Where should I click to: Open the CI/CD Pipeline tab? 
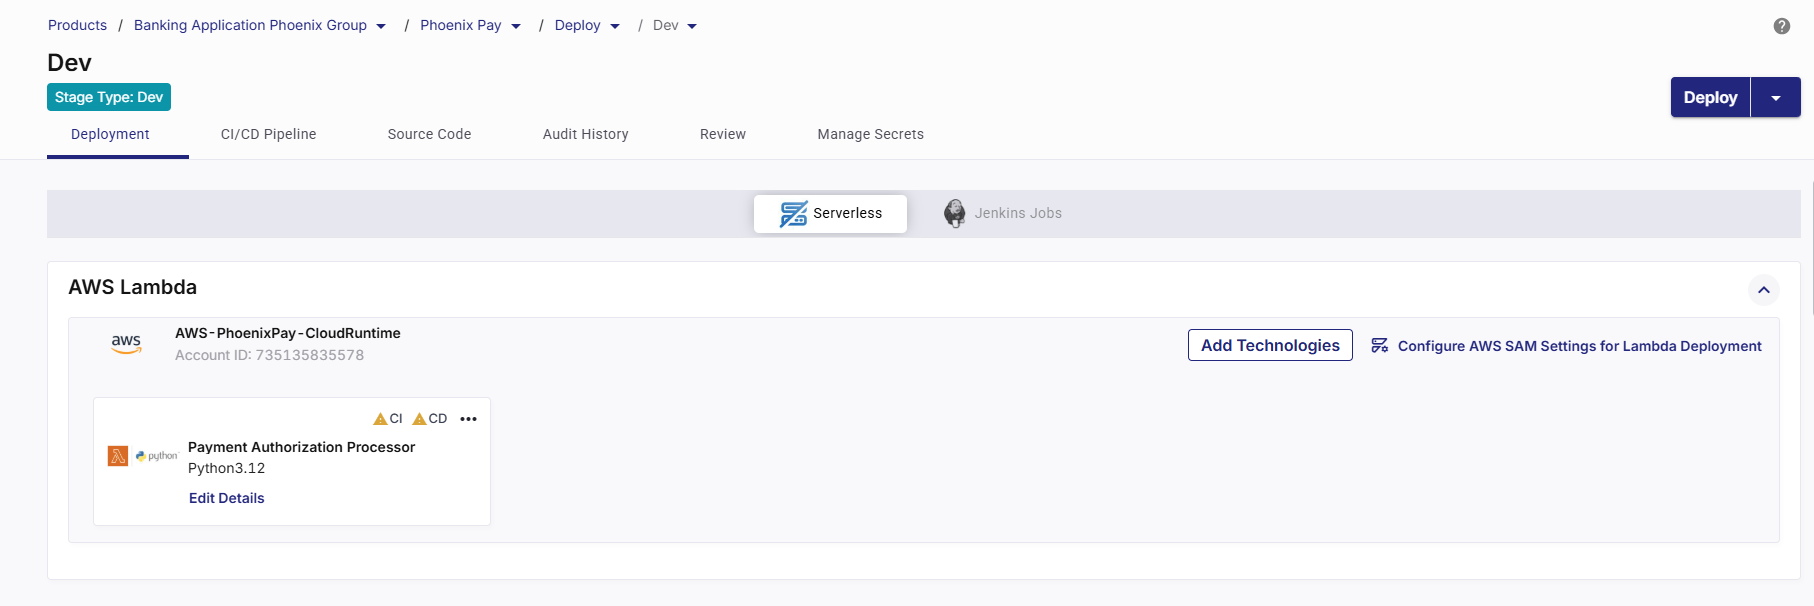(x=268, y=134)
